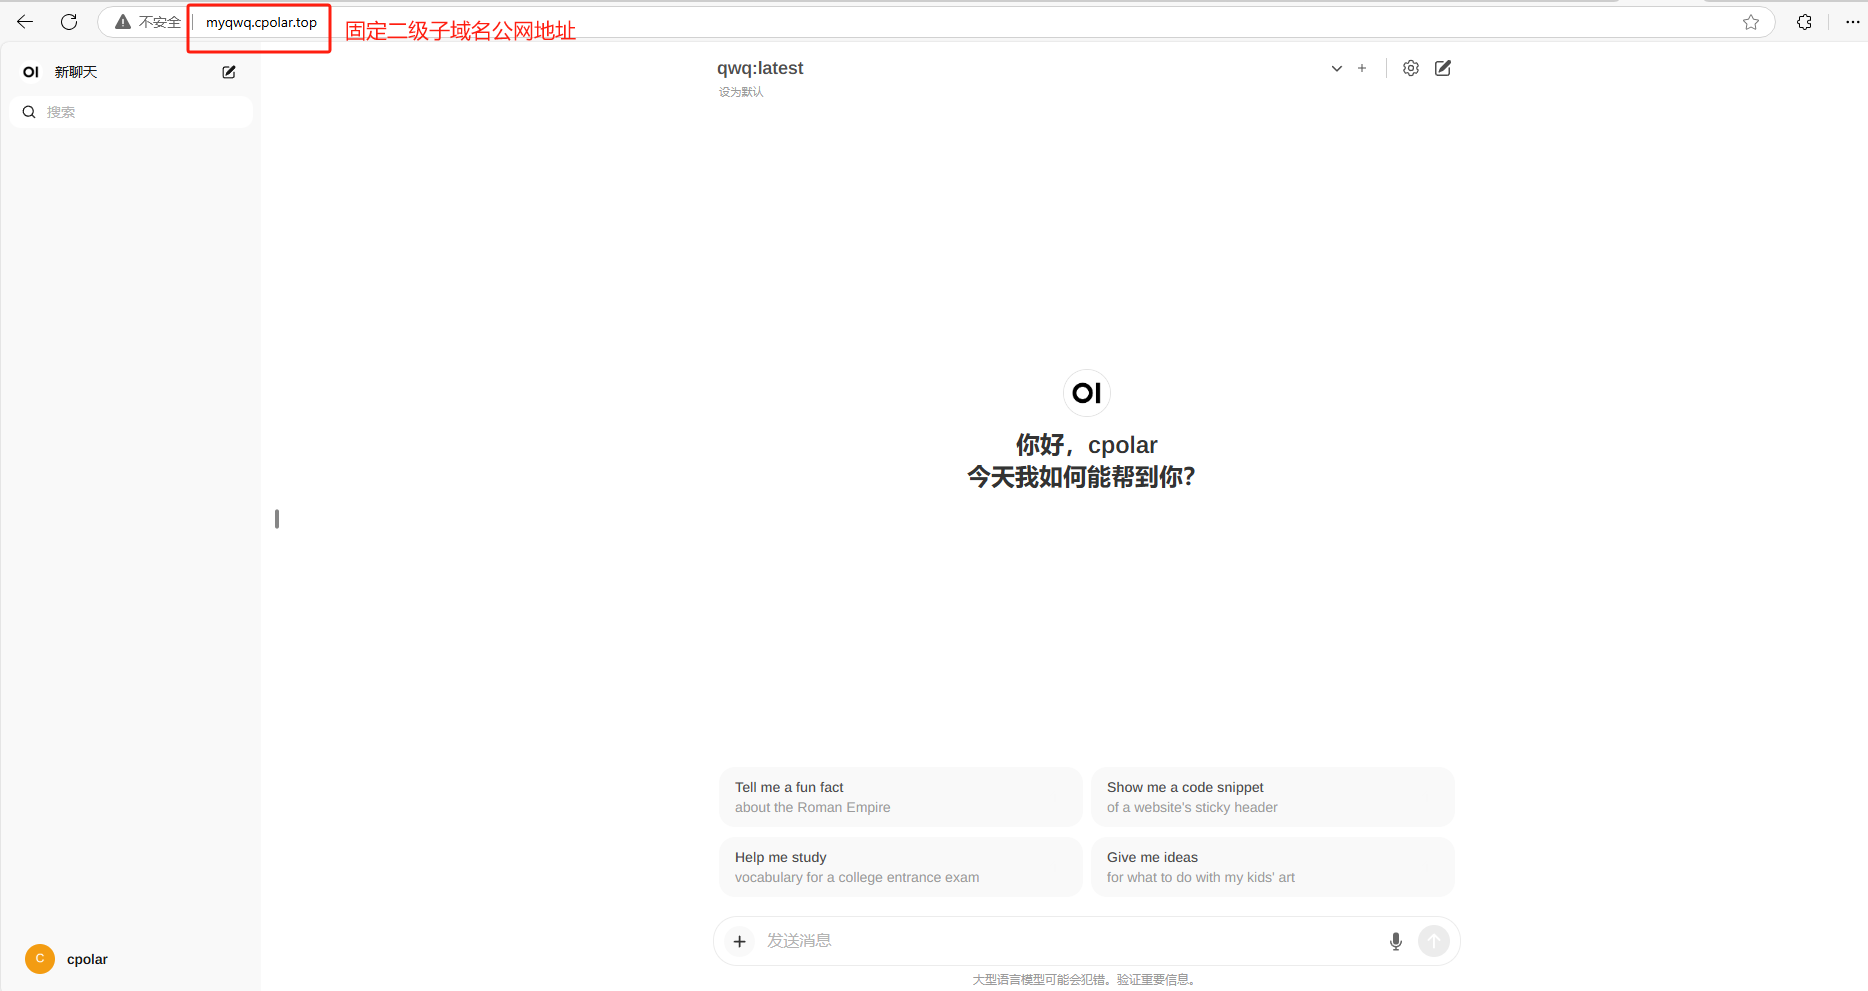Click the LLM disclaimer text at bottom
Viewport: 1868px width, 991px height.
click(1086, 980)
